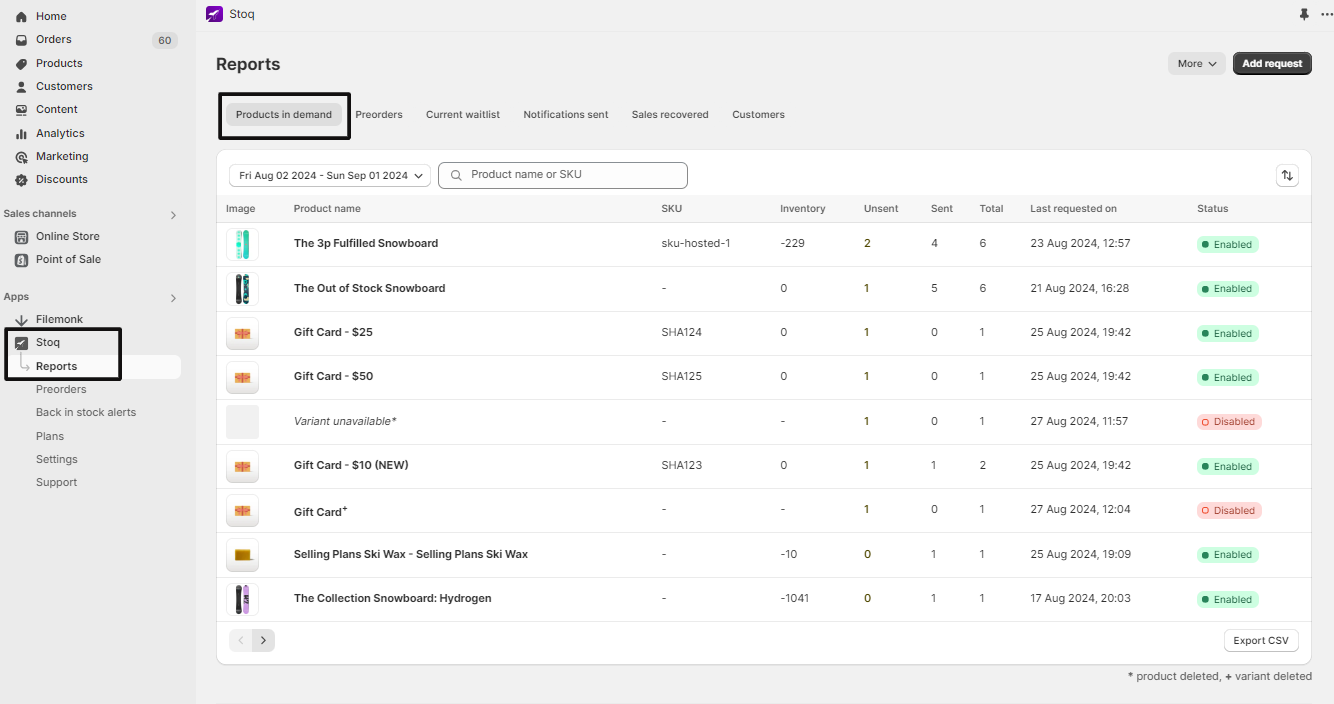
Task: Click the Selling Plans Ski Wax thumbnail
Action: tap(242, 555)
